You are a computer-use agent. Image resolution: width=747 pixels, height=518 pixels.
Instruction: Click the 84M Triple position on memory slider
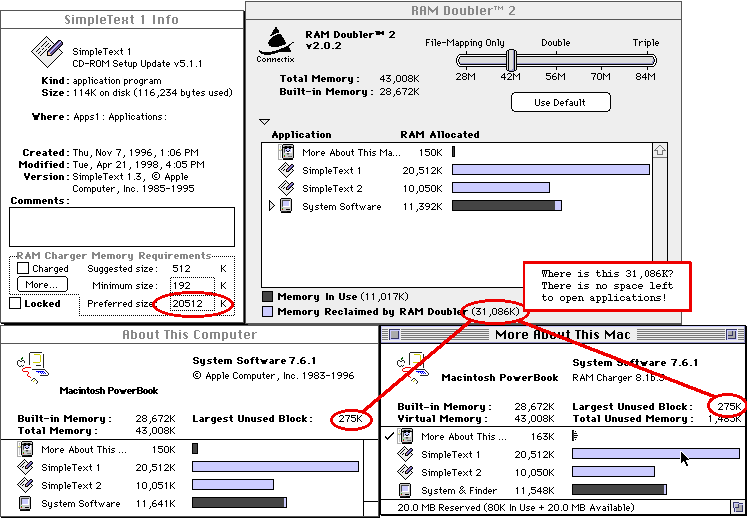point(645,61)
